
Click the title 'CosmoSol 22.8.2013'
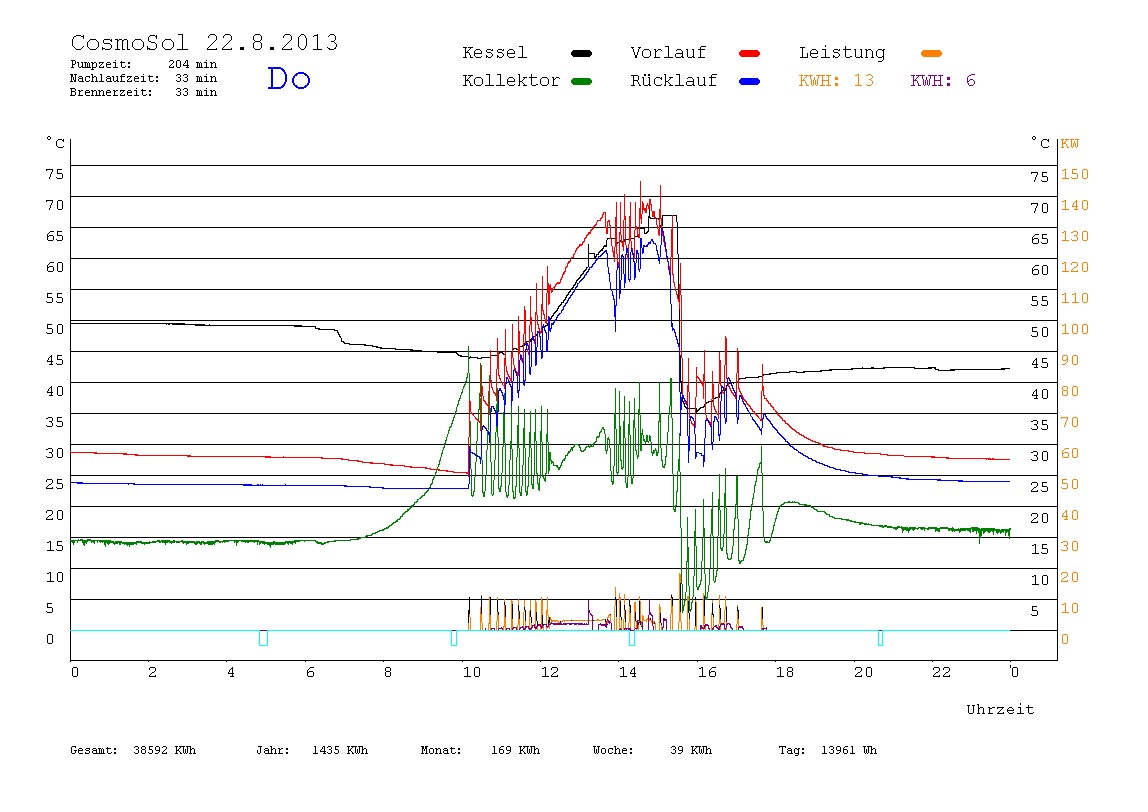click(204, 42)
